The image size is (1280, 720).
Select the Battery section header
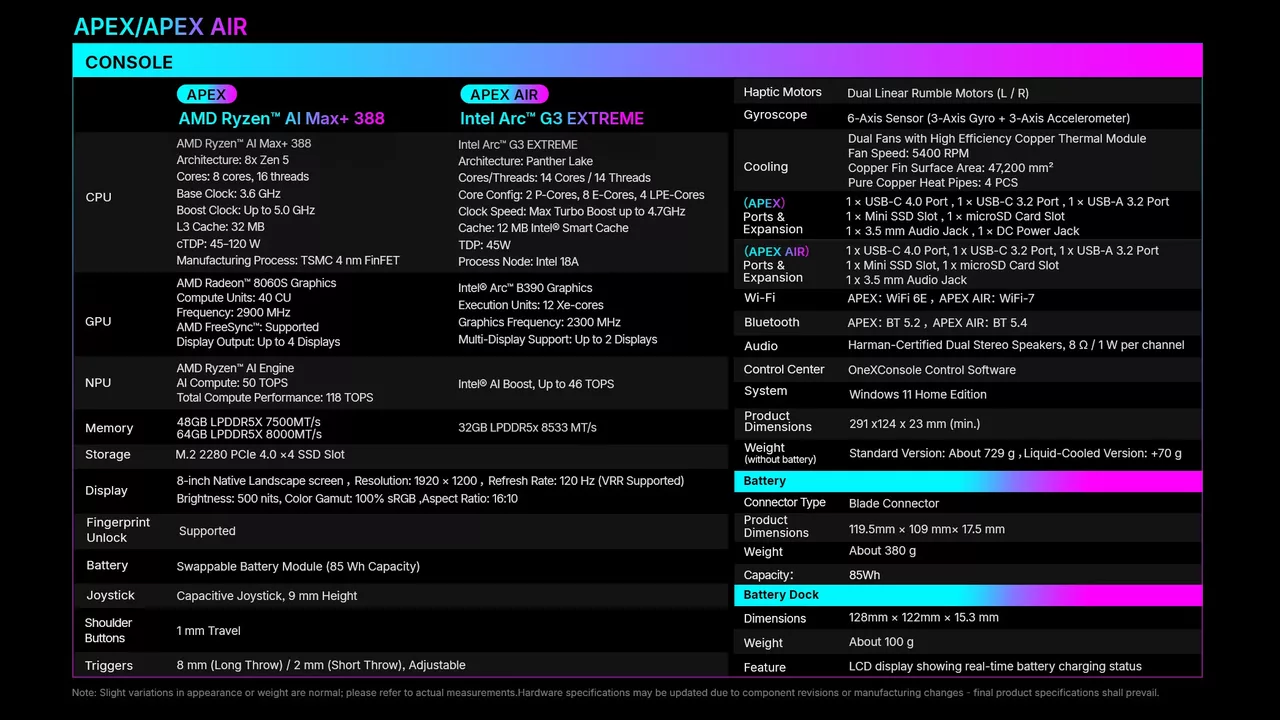pyautogui.click(x=968, y=481)
